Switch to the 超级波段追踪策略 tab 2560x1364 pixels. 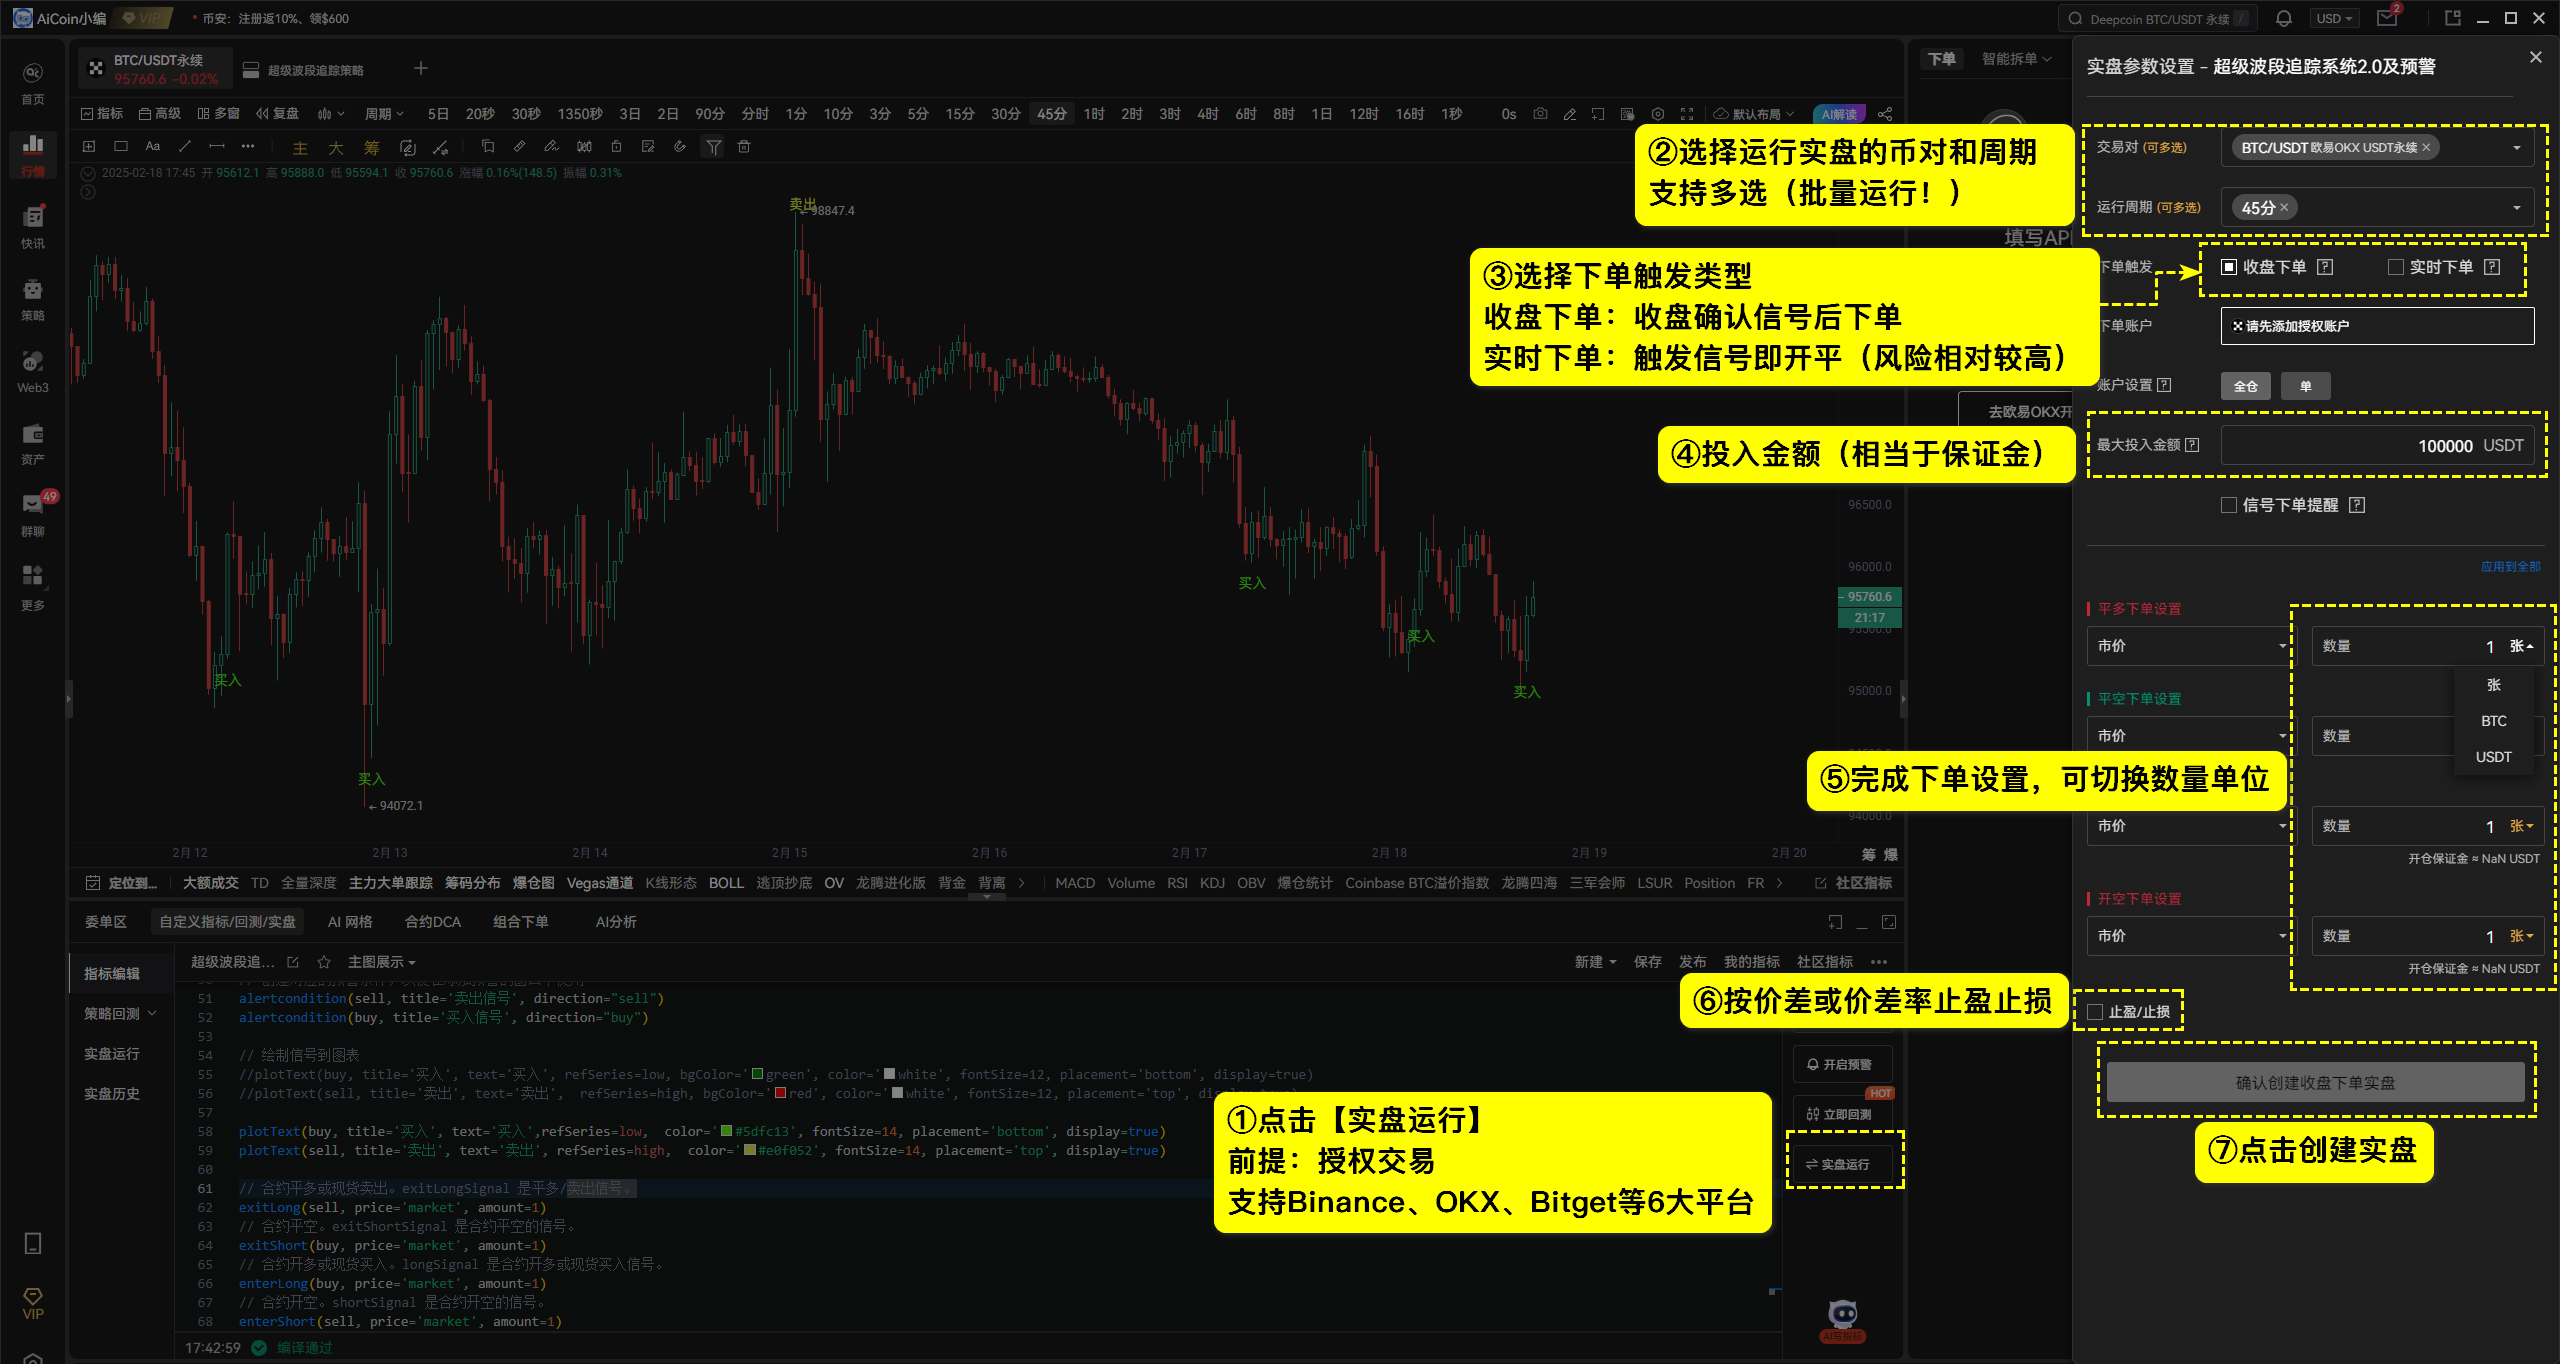tap(304, 70)
